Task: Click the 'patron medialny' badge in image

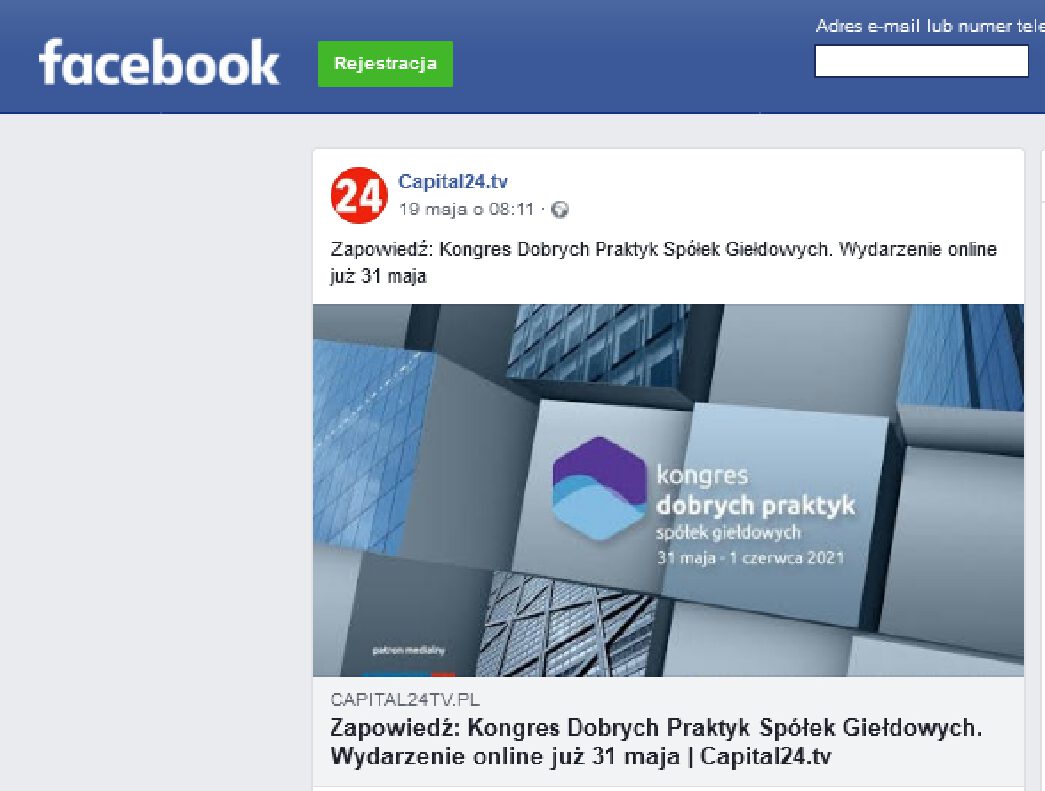Action: coord(408,651)
